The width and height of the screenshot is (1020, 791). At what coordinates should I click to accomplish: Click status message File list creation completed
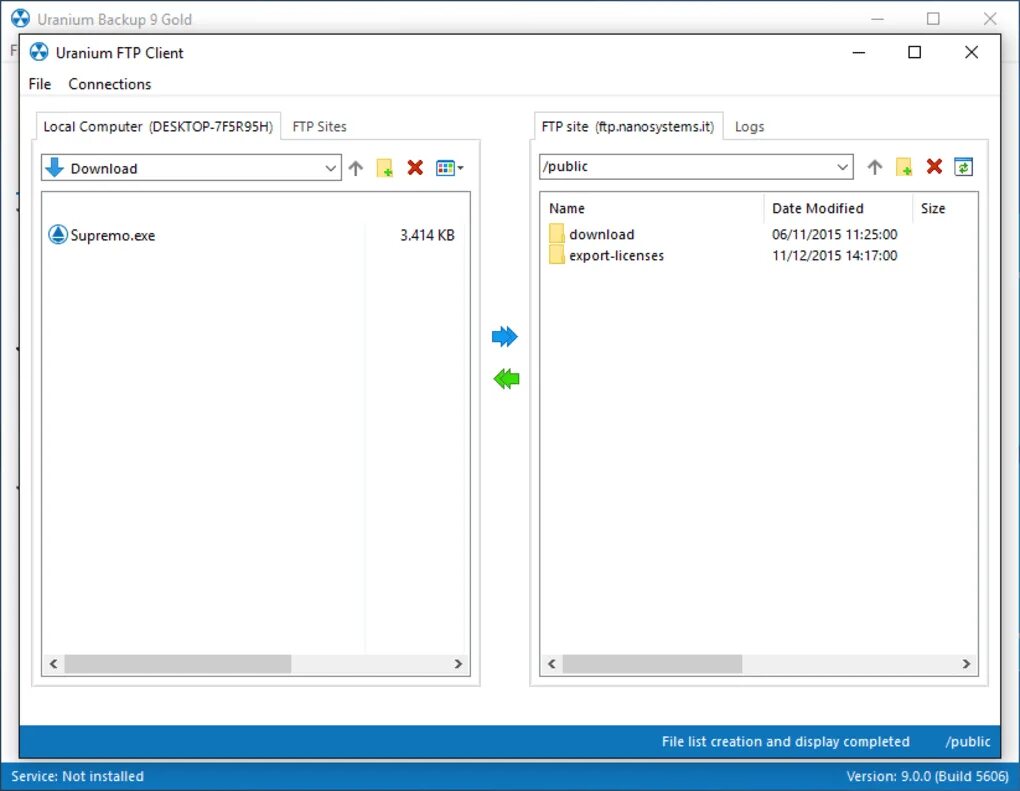pyautogui.click(x=785, y=742)
